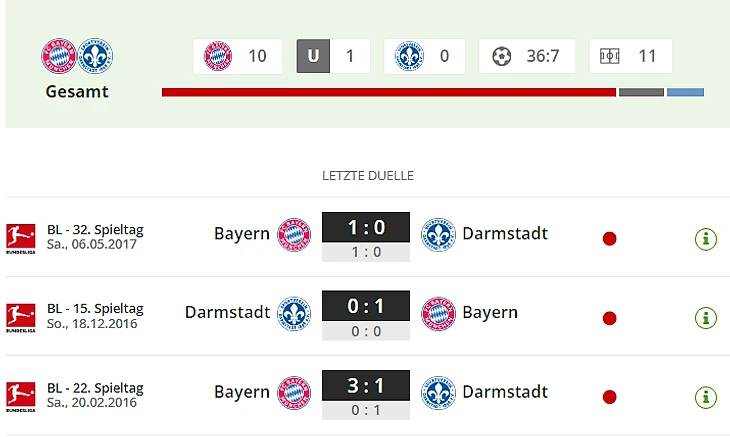
Task: Click the soccer ball goals icon 36:7
Action: [502, 56]
